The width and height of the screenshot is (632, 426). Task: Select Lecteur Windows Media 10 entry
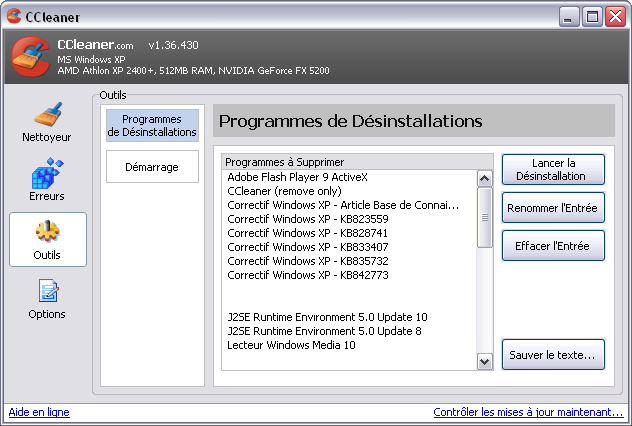click(291, 345)
